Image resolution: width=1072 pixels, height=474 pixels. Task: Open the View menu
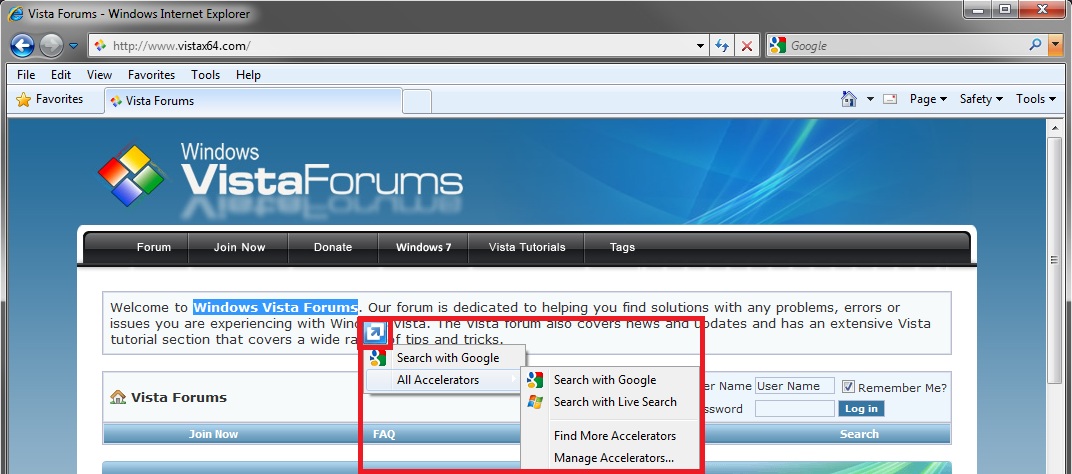tap(99, 75)
